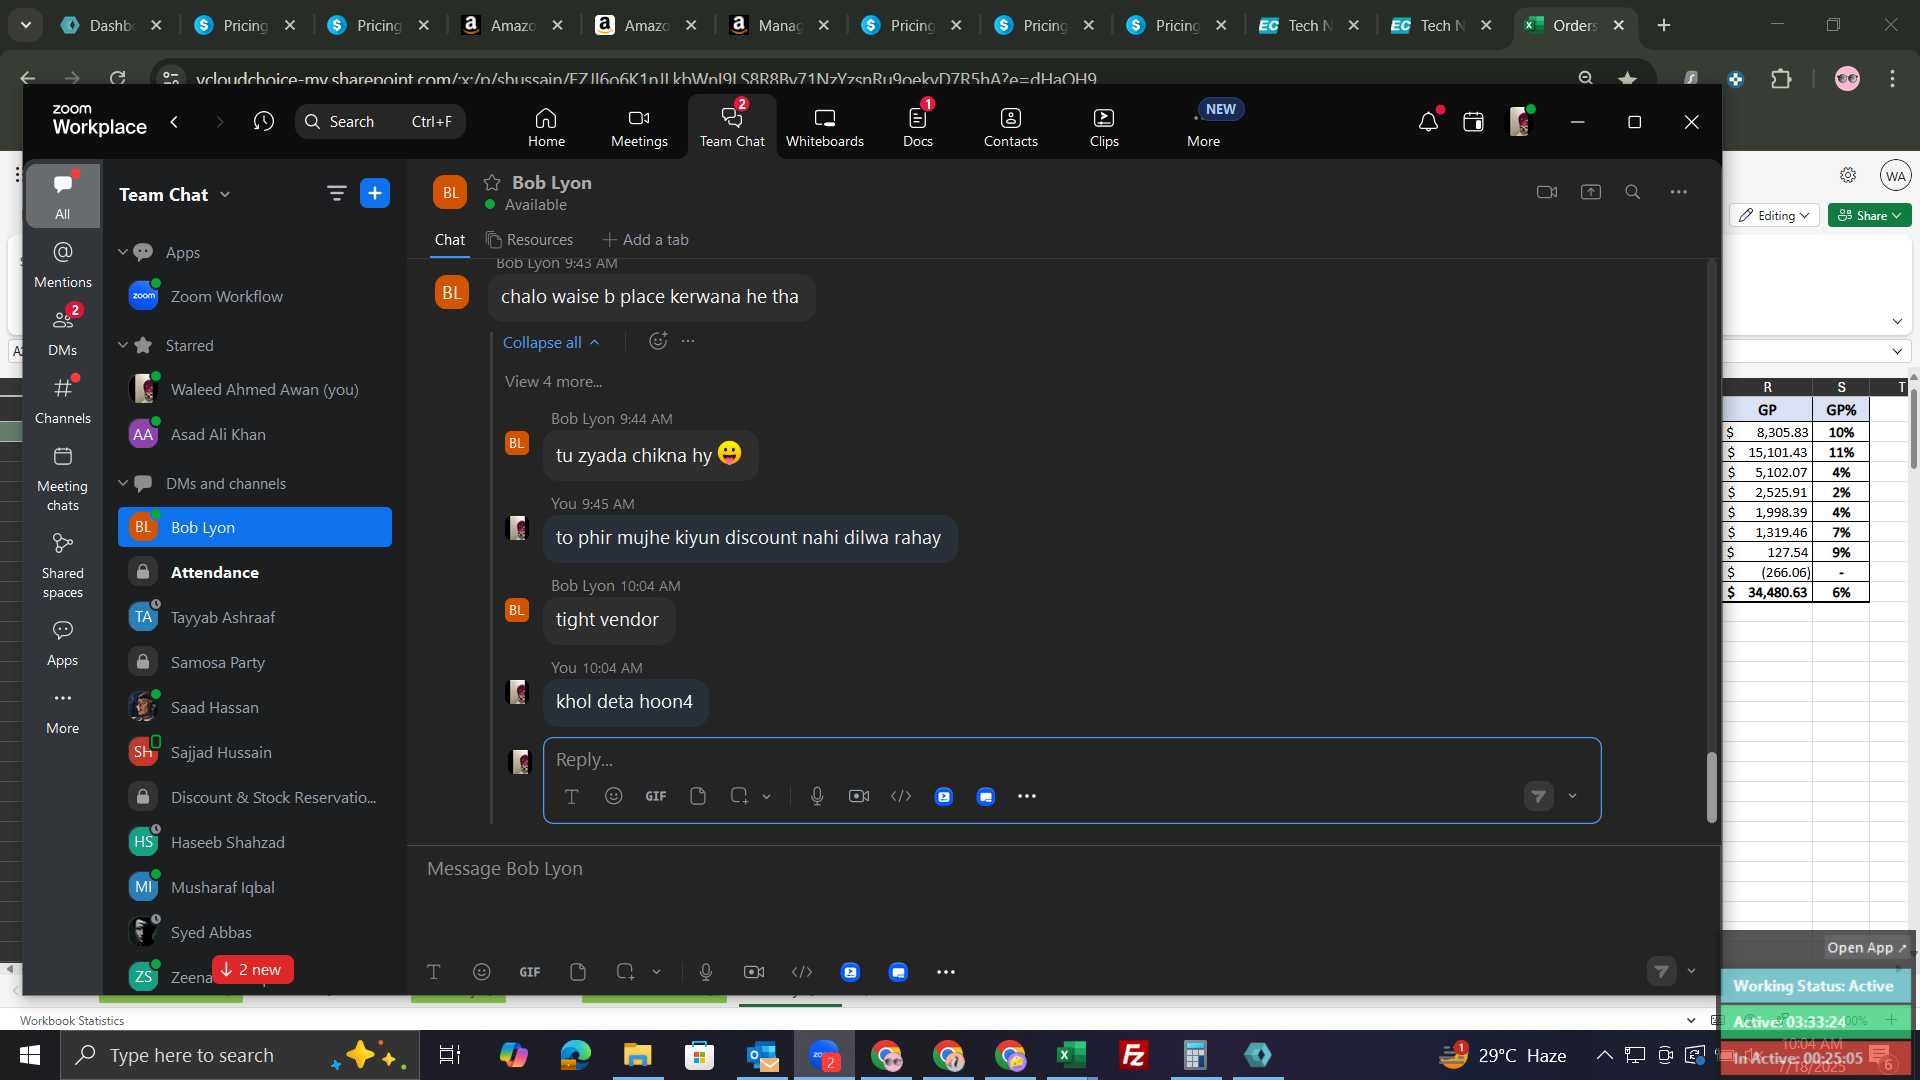Insert code snippet in reply box
Image resolution: width=1920 pixels, height=1080 pixels.
[901, 796]
